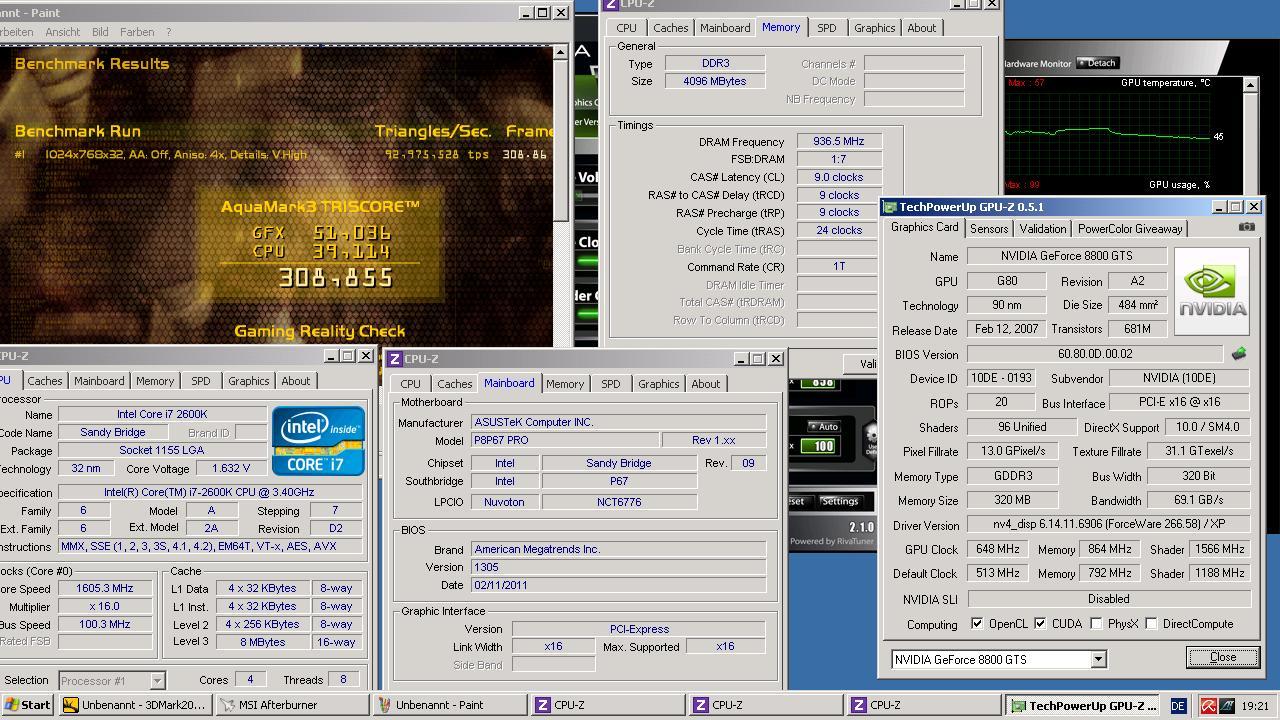
Task: Click the NCT6776 LPCIO field
Action: coord(618,502)
